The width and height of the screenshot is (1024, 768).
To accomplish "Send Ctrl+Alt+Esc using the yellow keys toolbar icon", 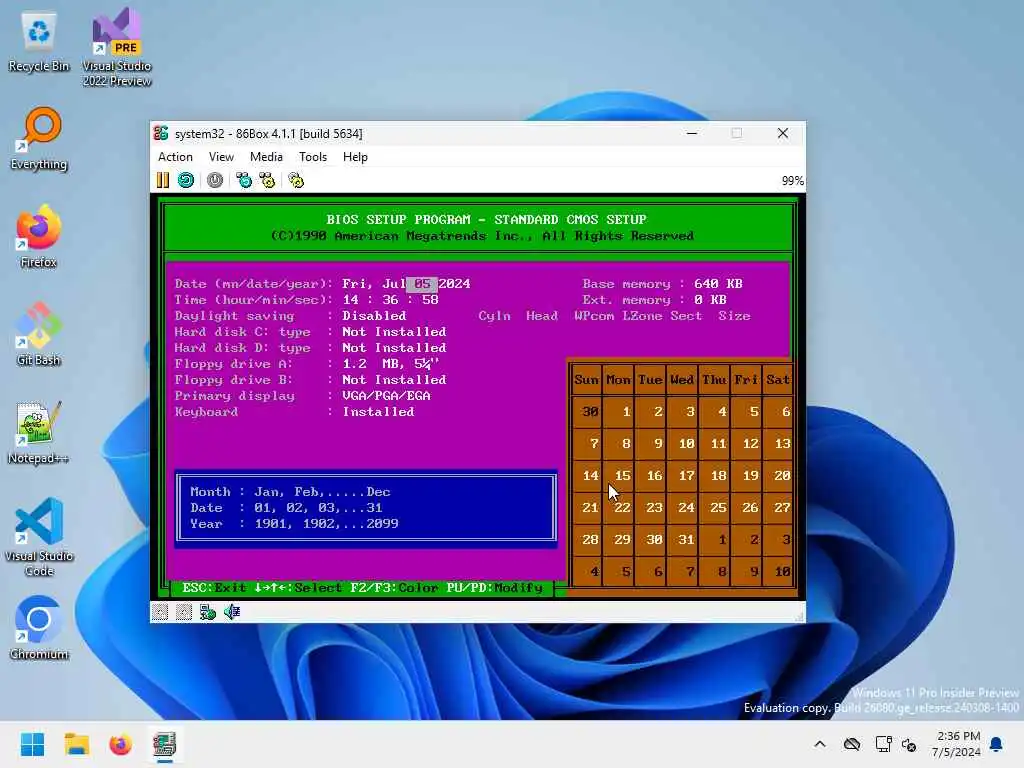I will click(x=267, y=180).
